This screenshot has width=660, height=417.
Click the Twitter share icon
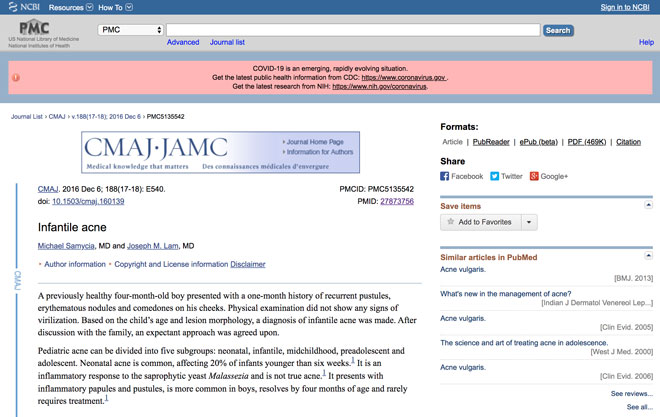(x=495, y=176)
